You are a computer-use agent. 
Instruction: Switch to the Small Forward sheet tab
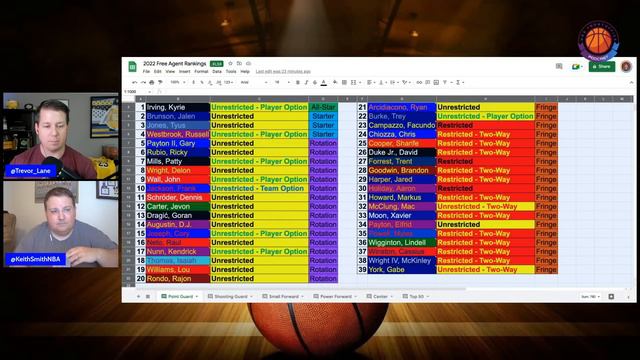pyautogui.click(x=283, y=296)
